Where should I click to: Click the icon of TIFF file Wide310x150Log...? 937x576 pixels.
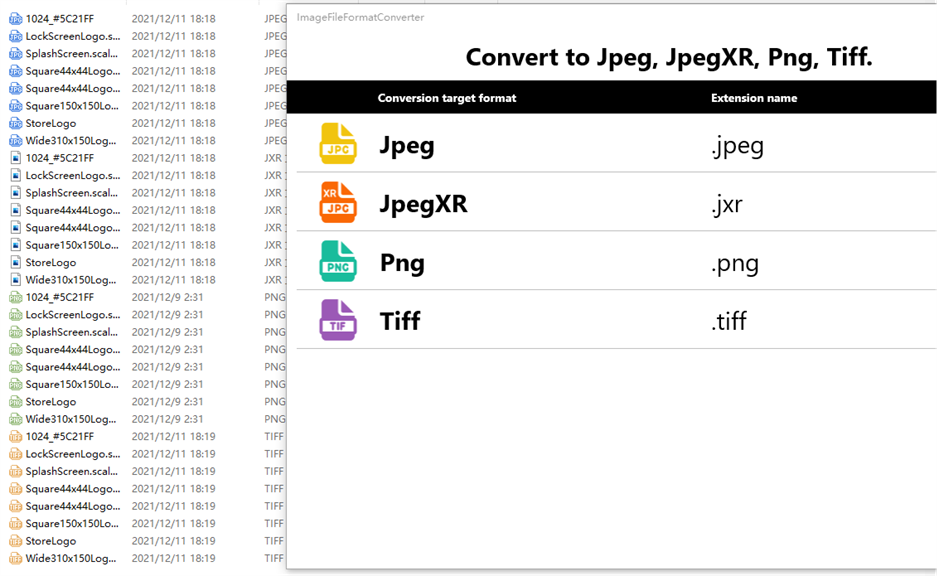click(x=16, y=558)
